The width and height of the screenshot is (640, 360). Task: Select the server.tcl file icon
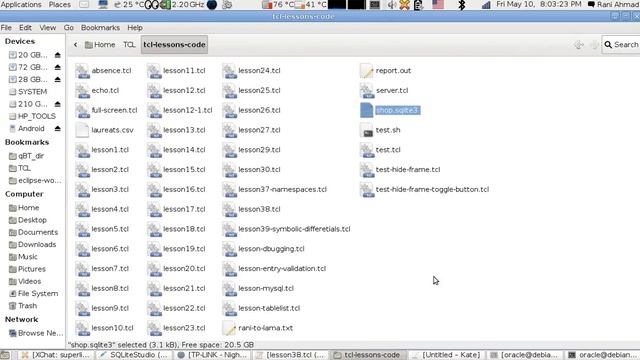(x=367, y=91)
